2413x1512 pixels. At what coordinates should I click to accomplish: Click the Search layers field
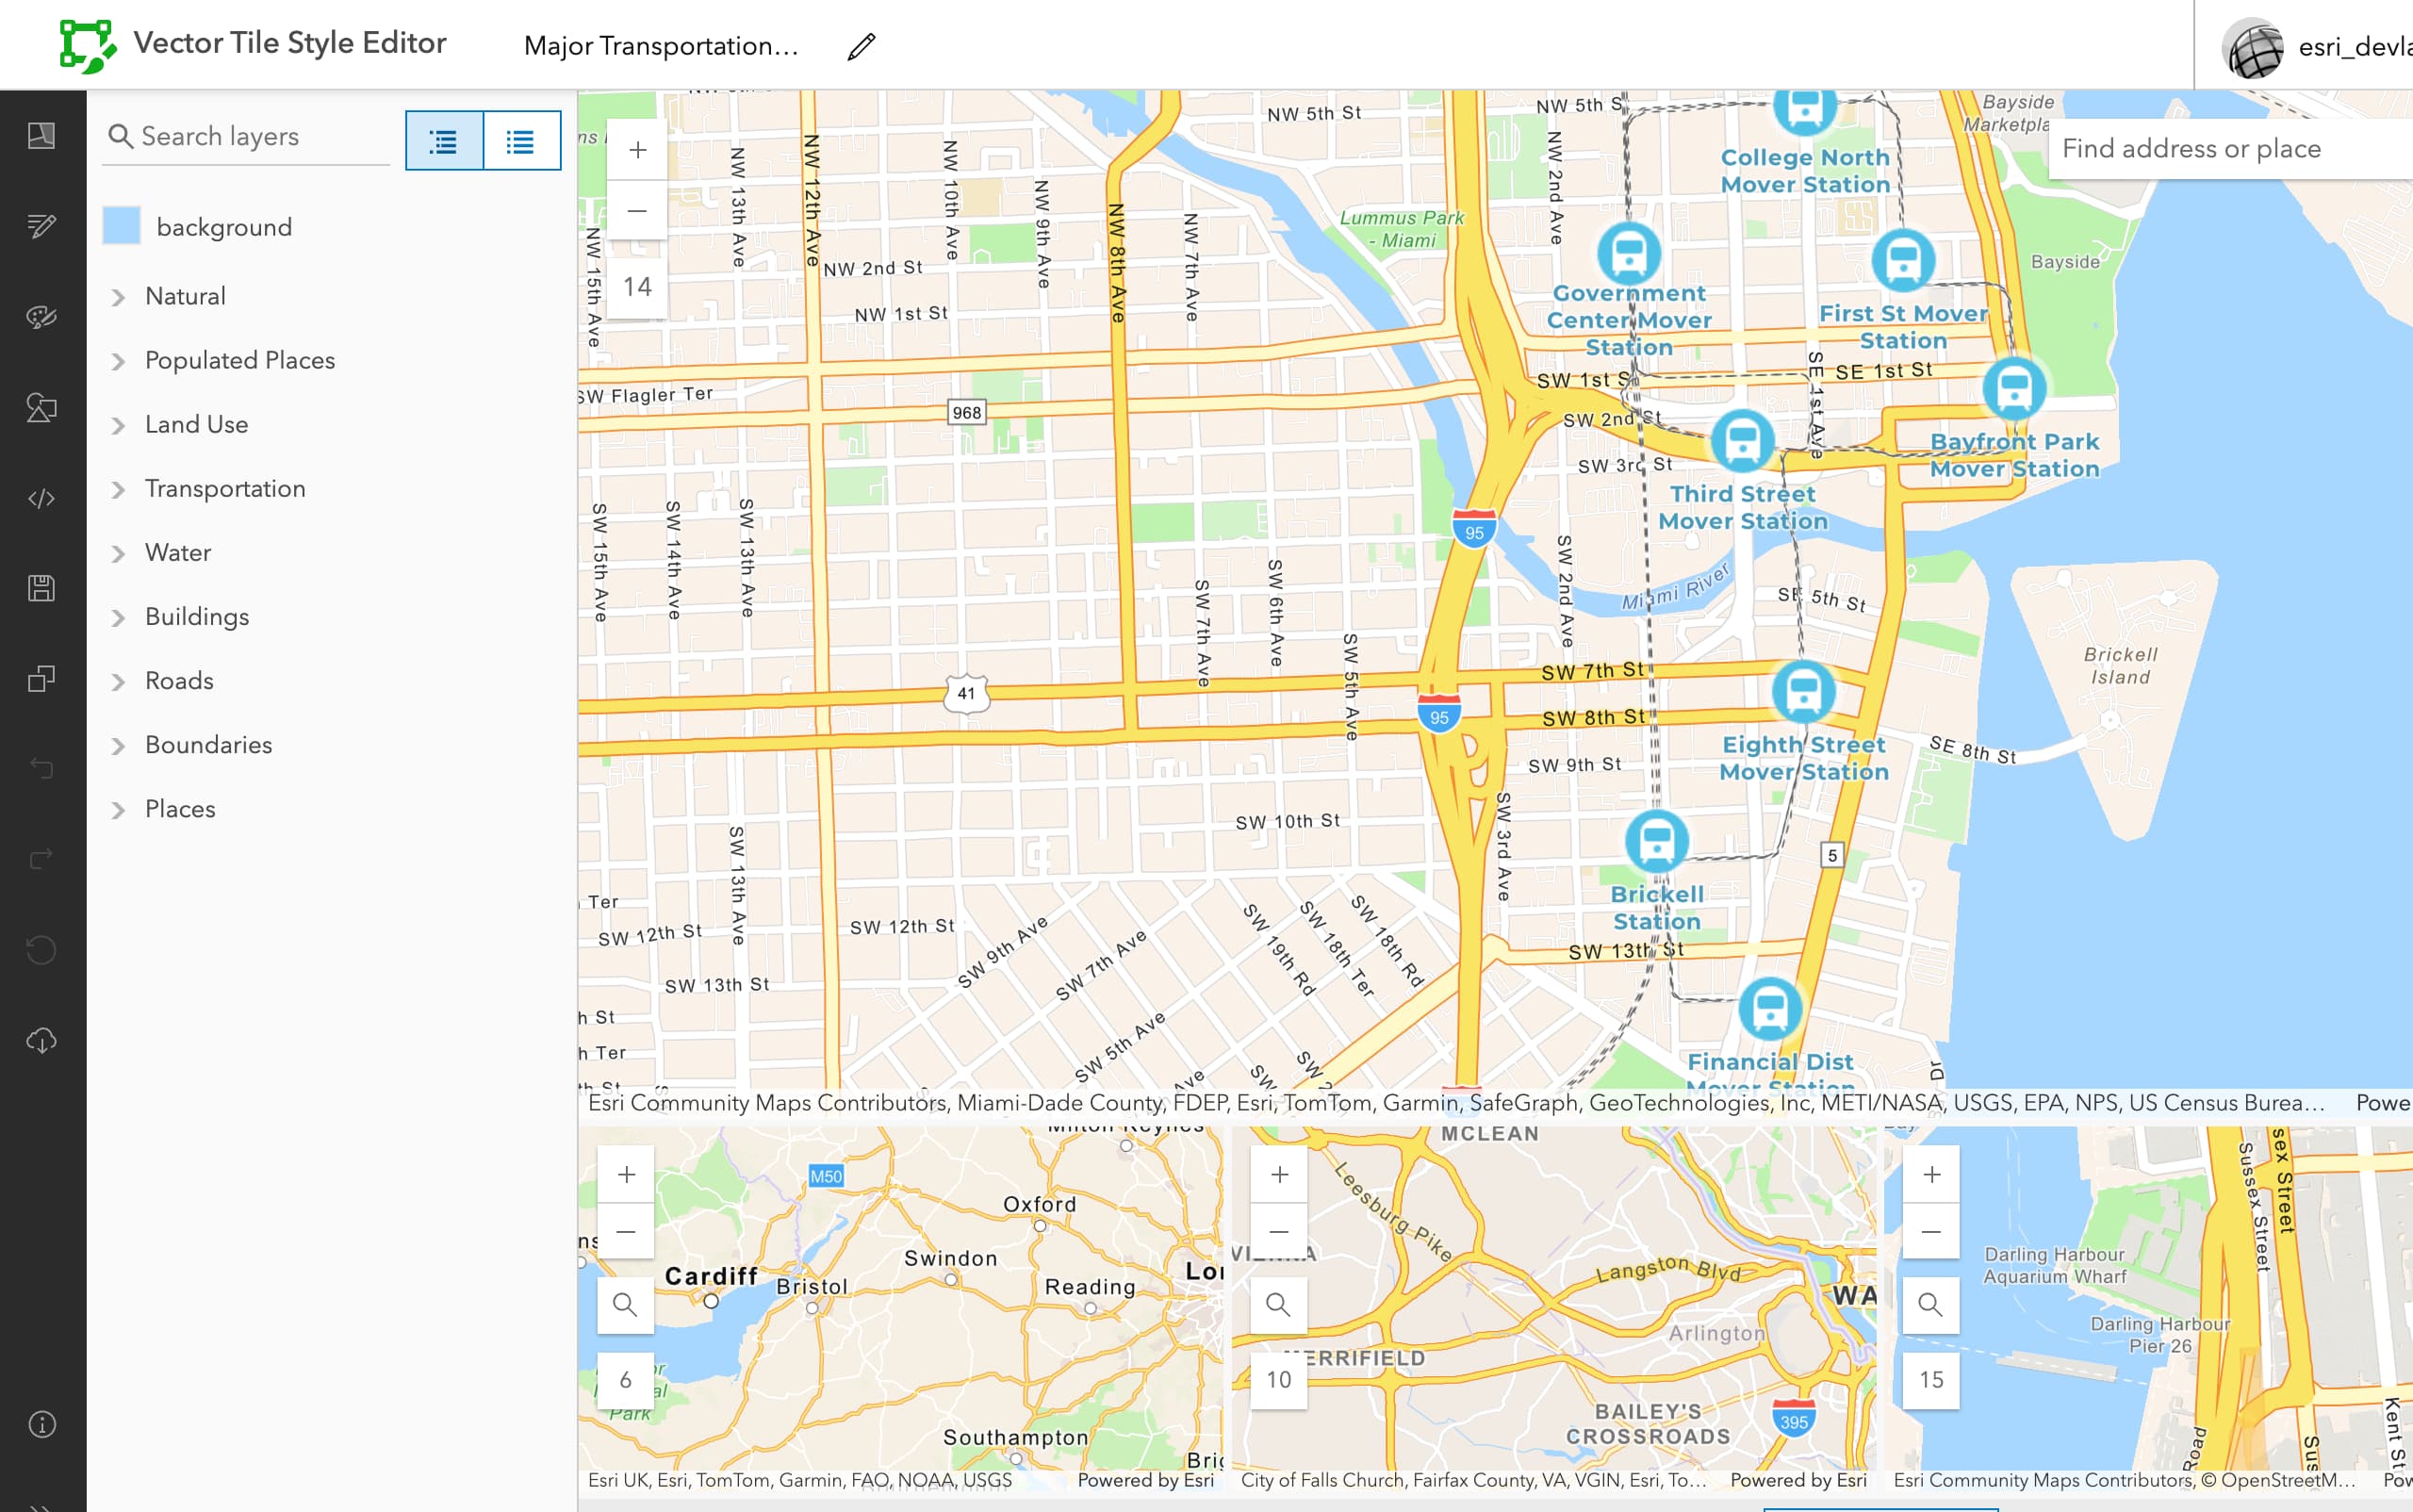click(247, 136)
